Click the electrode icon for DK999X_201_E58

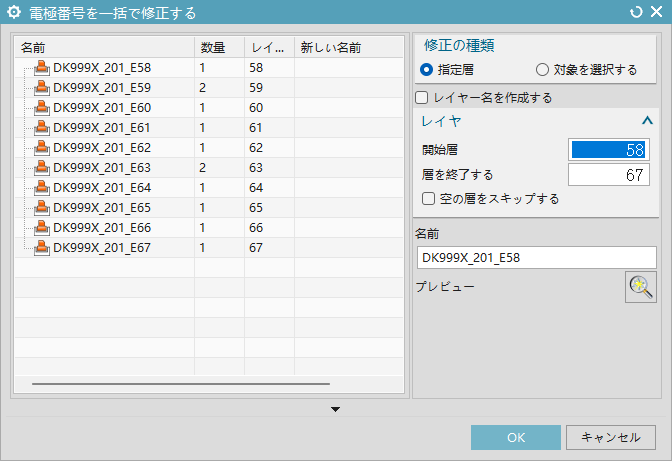pos(42,68)
